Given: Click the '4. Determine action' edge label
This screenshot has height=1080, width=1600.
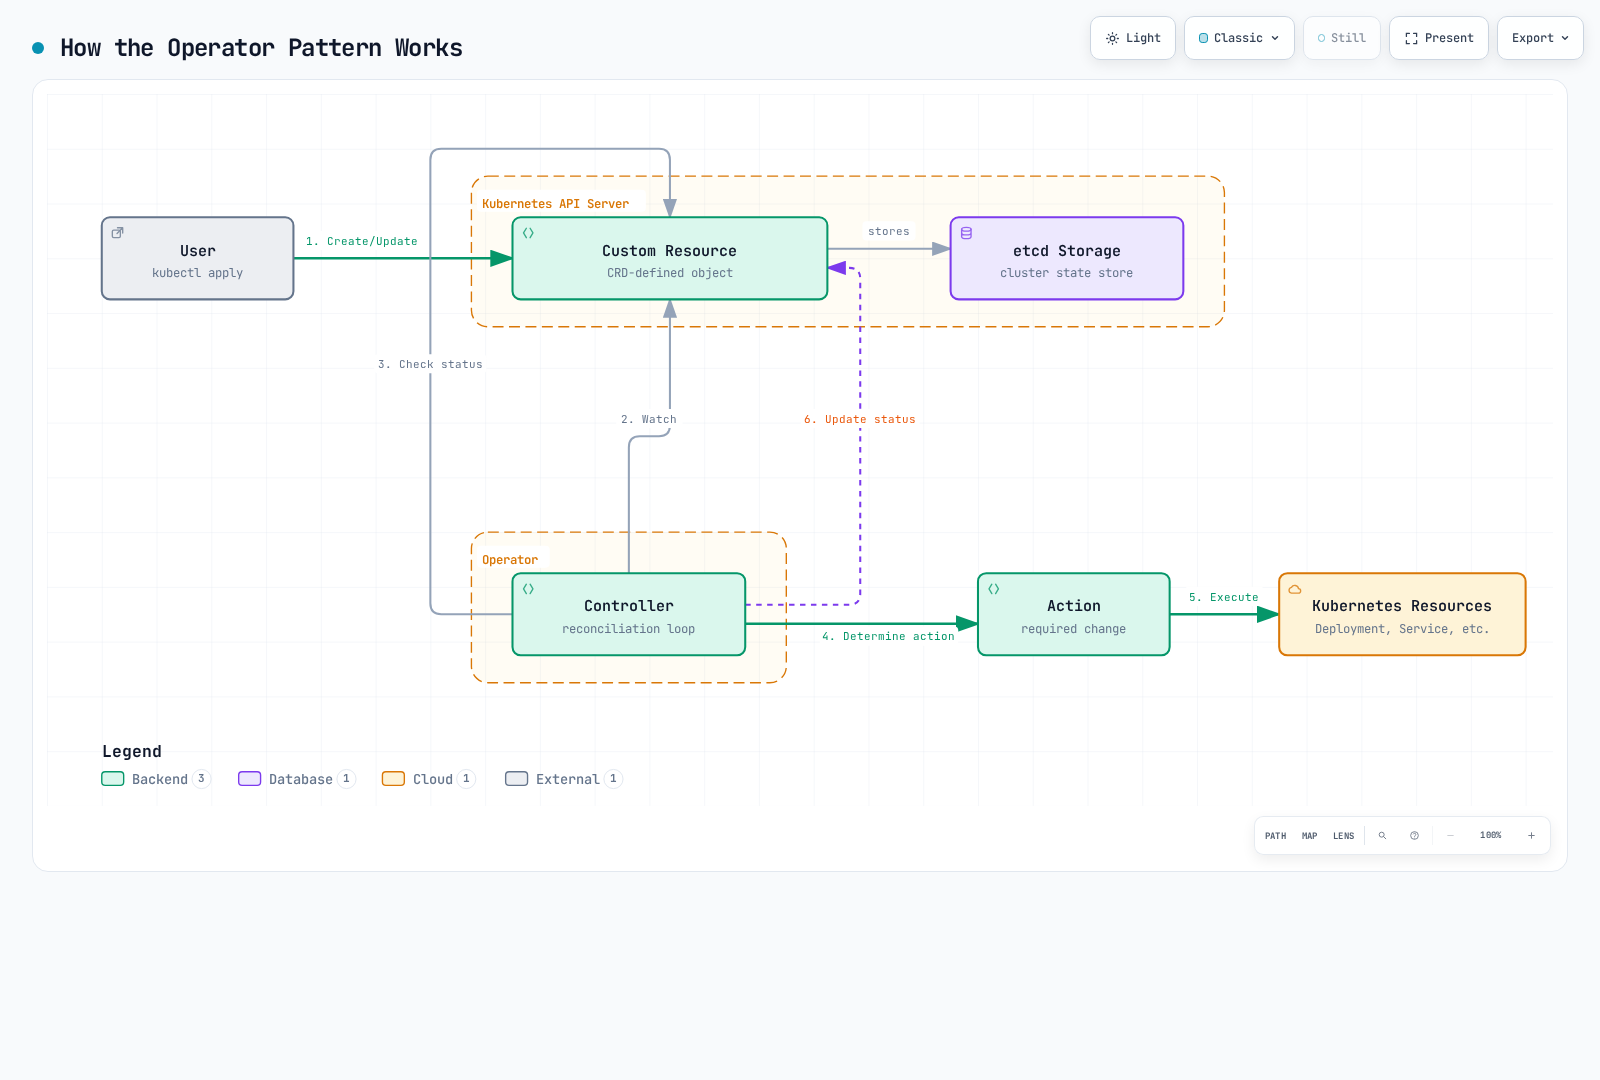Looking at the screenshot, I should 888,636.
